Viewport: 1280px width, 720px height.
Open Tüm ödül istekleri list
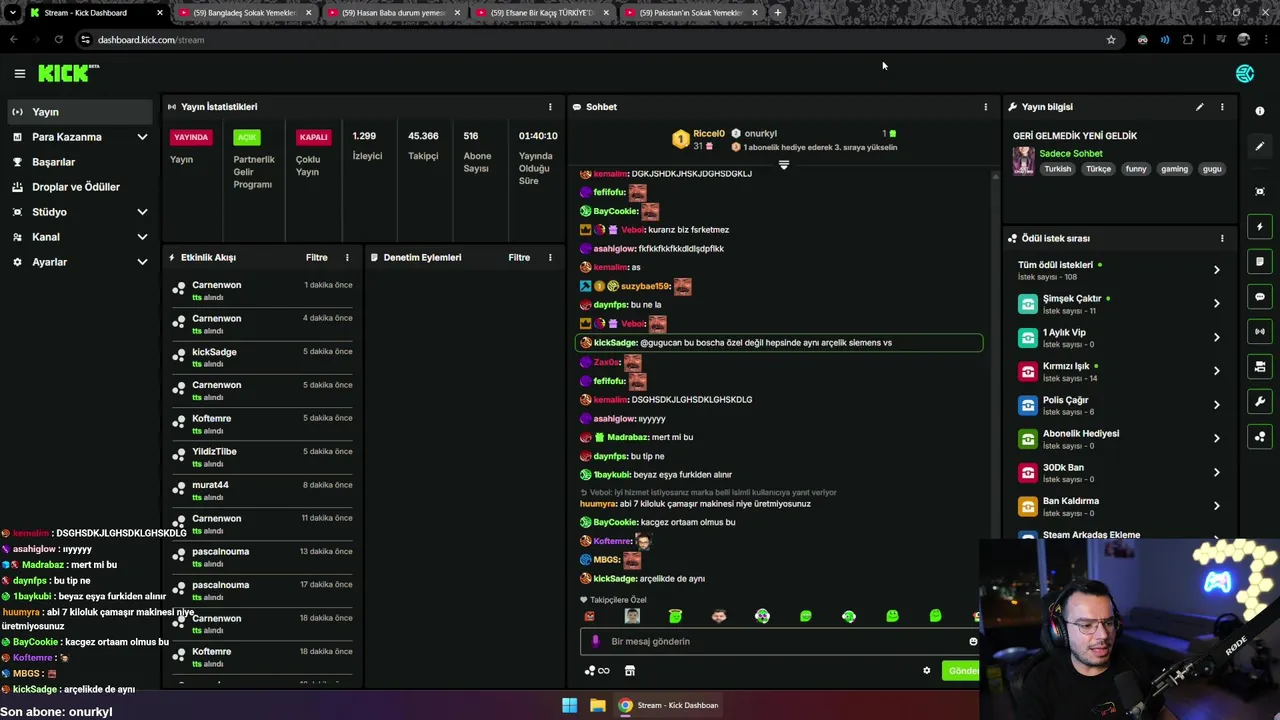(x=1118, y=270)
